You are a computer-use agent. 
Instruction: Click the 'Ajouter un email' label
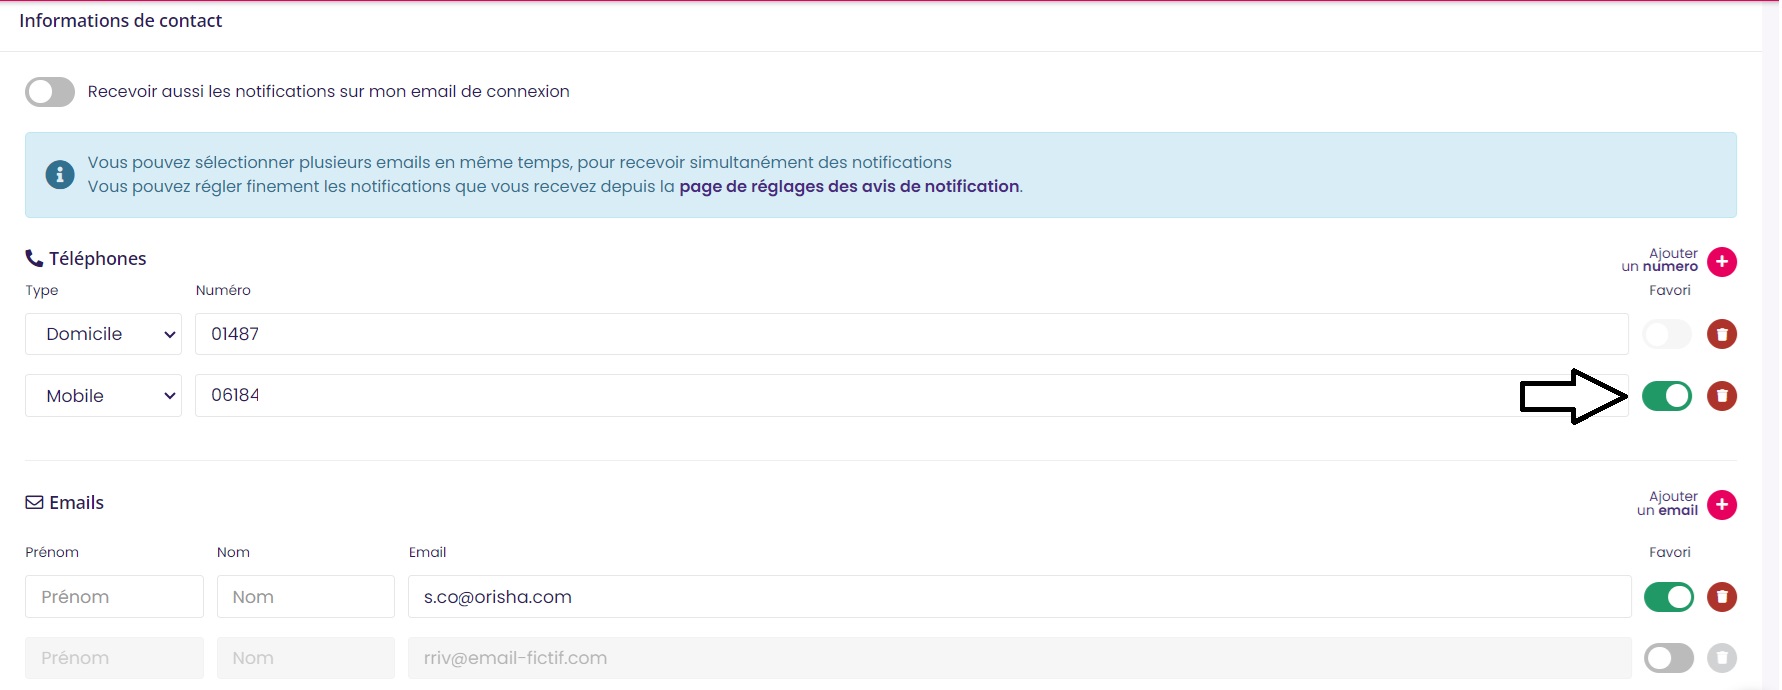[1667, 503]
